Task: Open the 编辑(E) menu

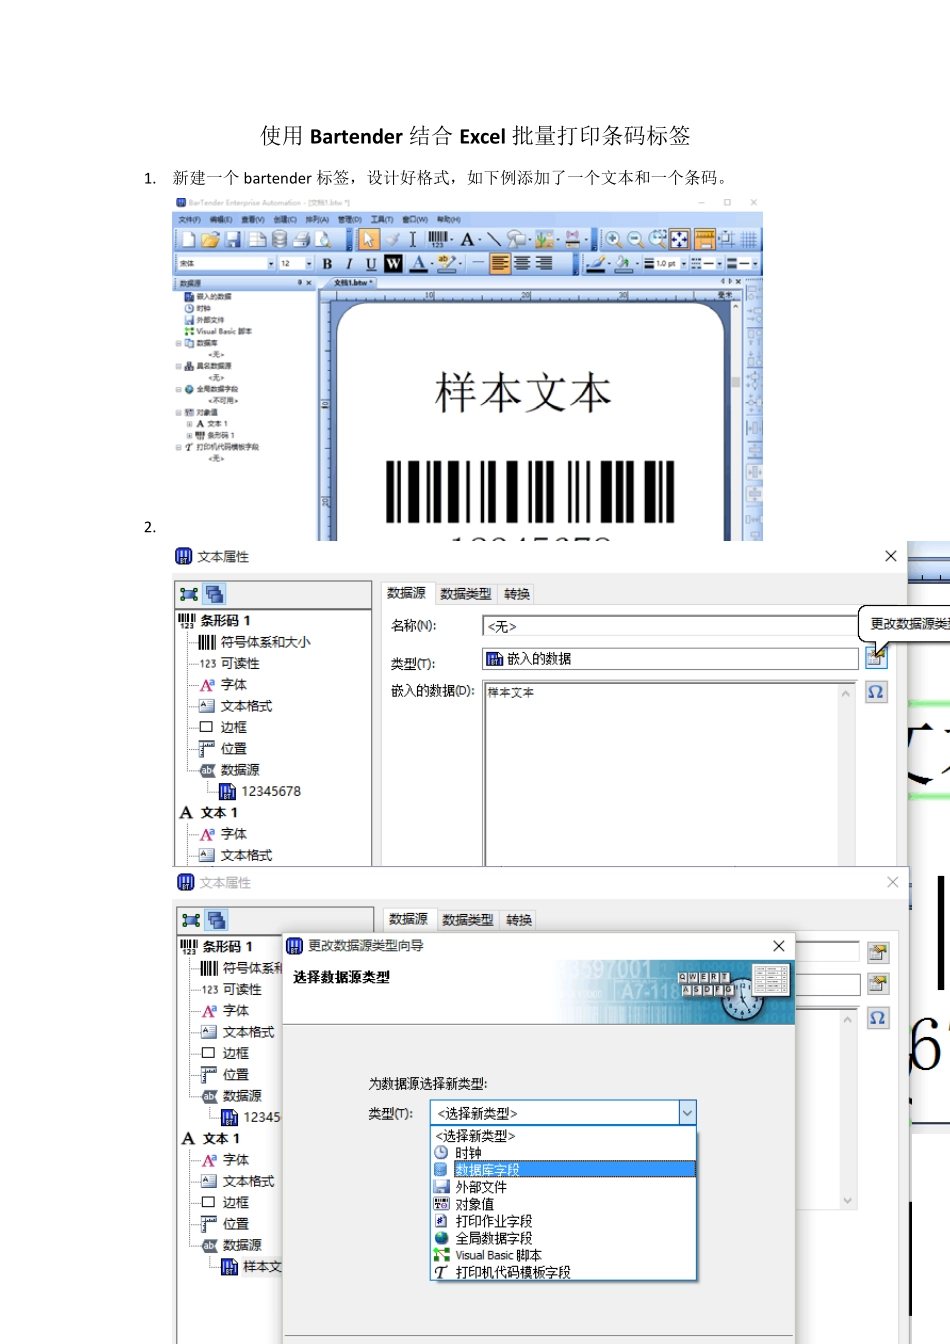Action: pos(221,219)
